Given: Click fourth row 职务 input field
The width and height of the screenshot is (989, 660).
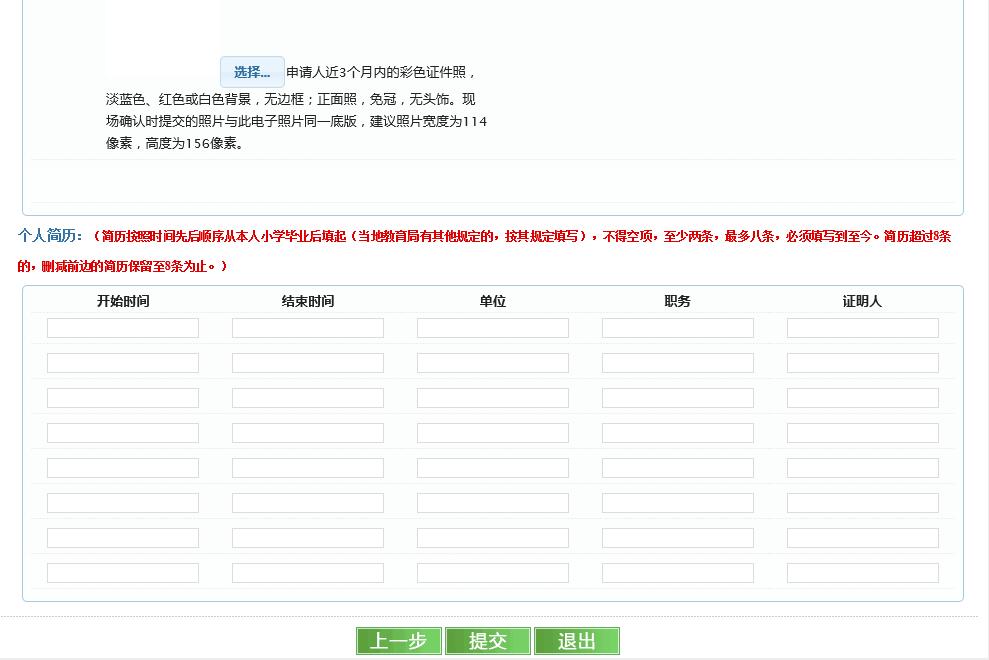Looking at the screenshot, I should (x=678, y=433).
